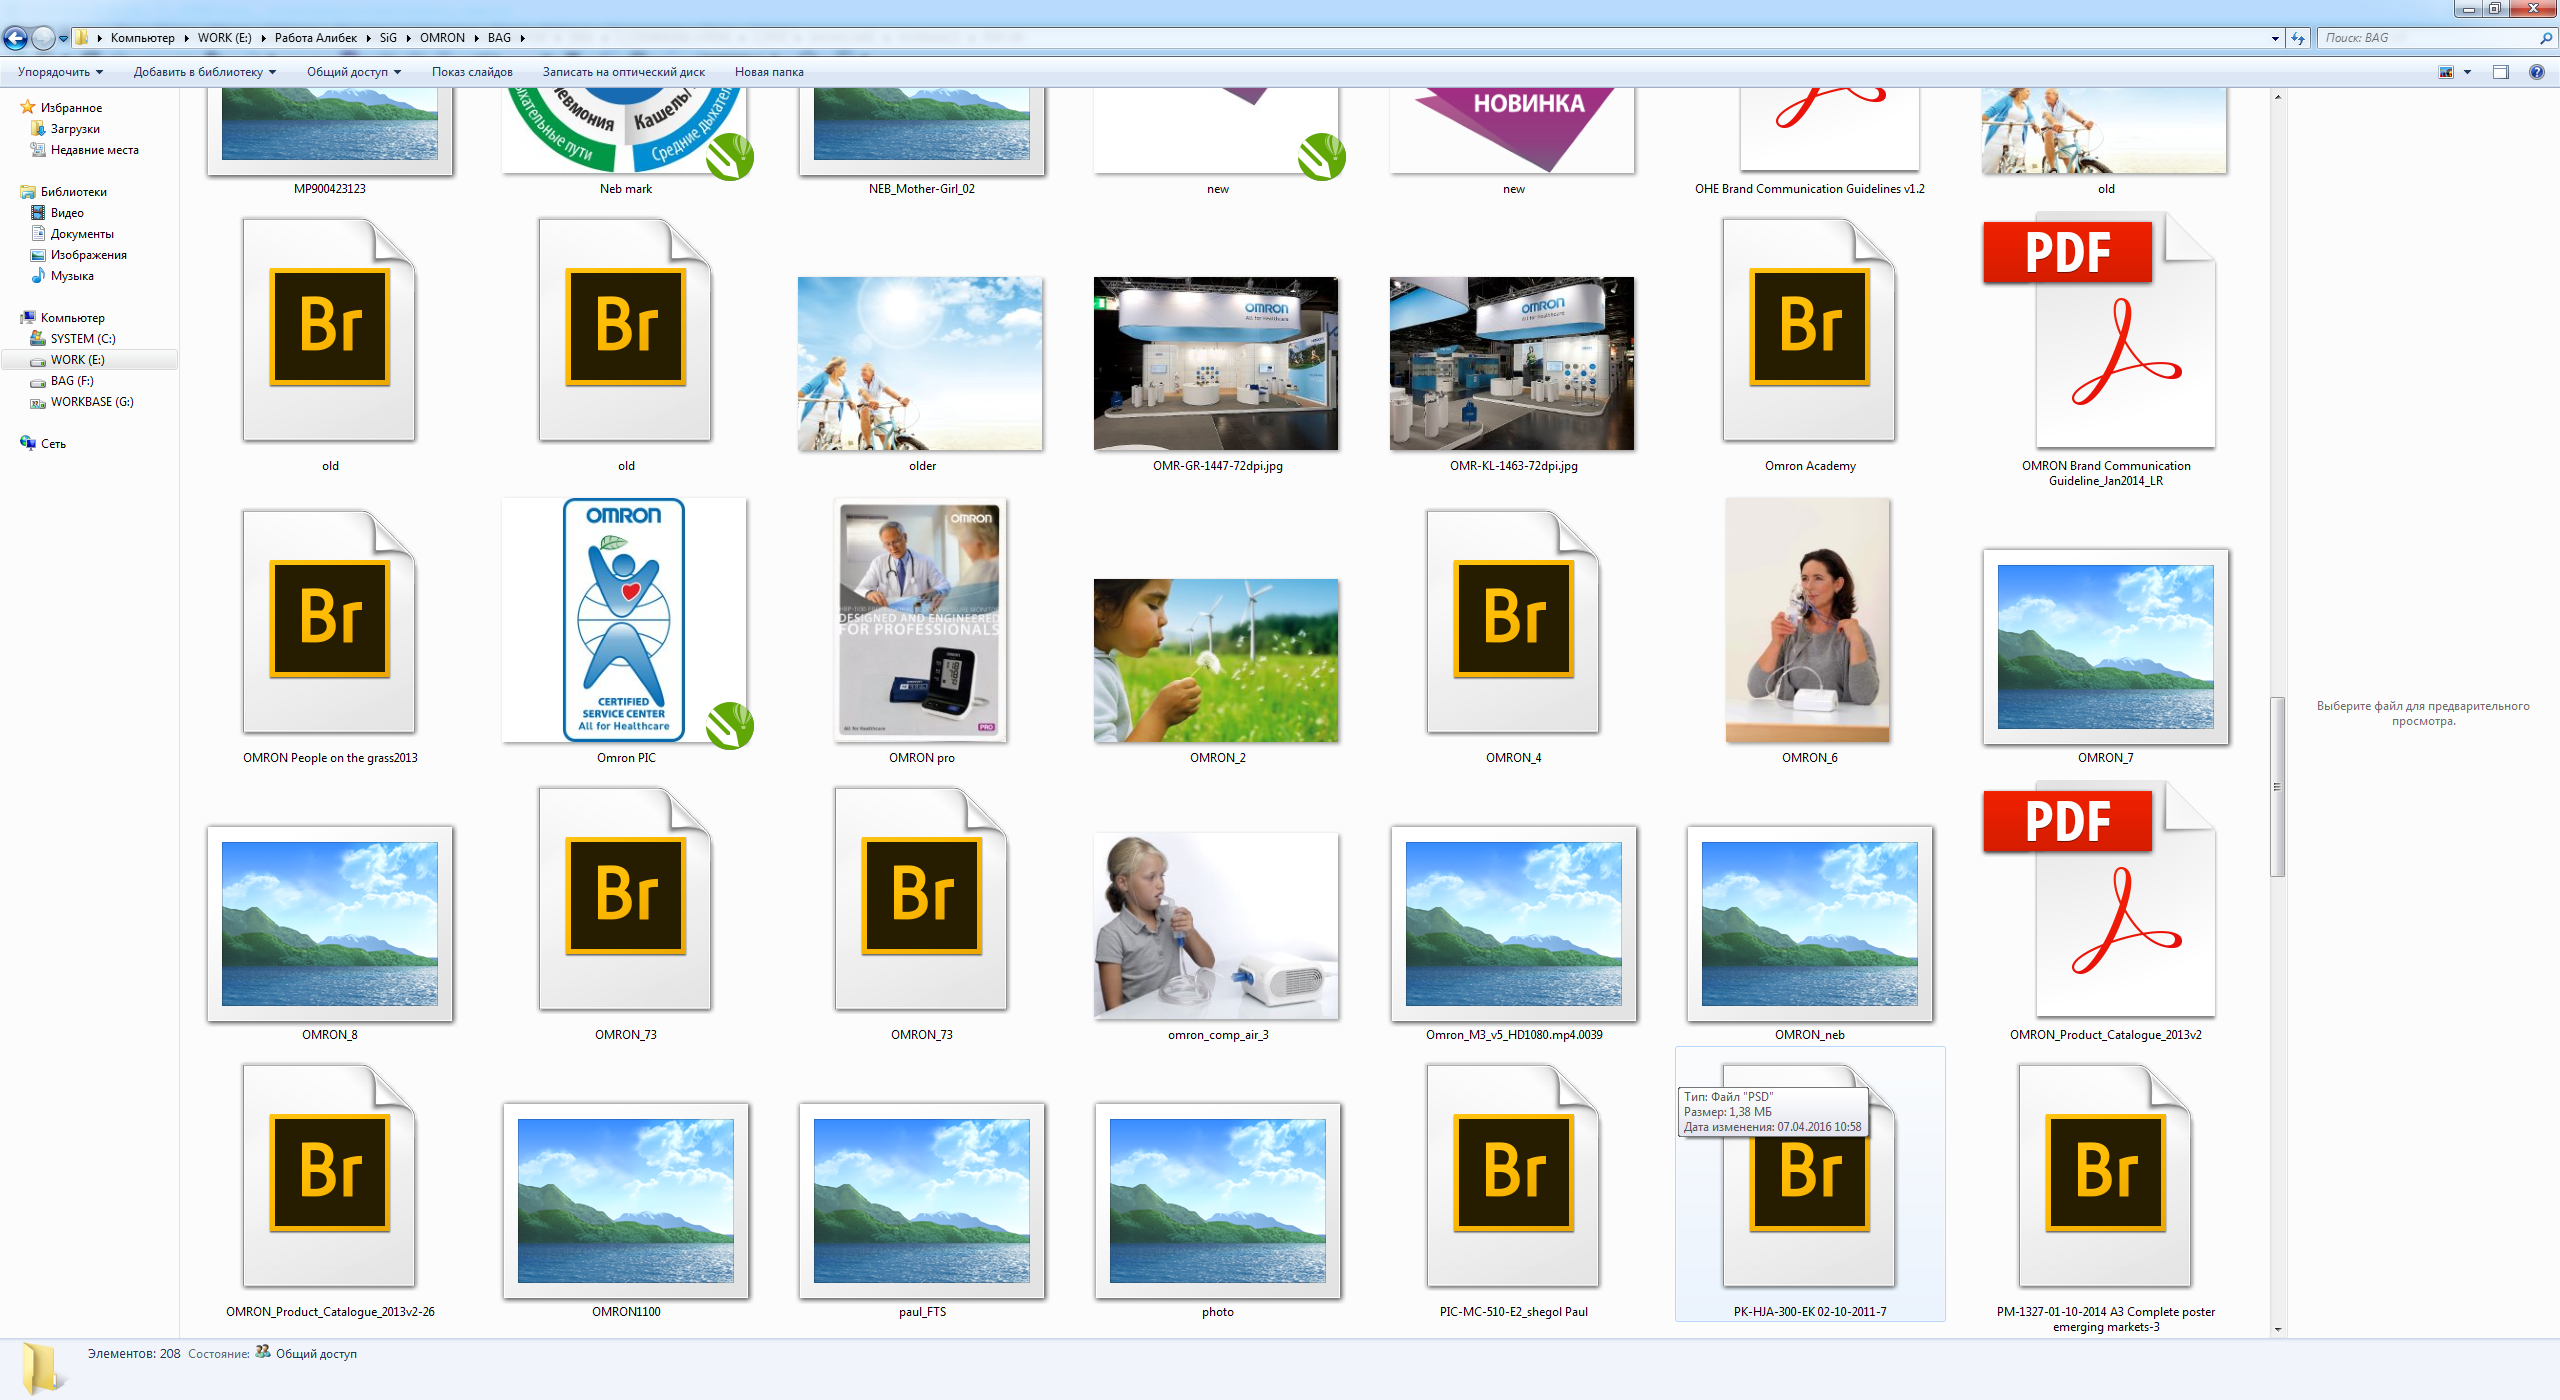Select the Omron PIC certified service thumbnail
2560x1400 pixels.
tap(626, 622)
